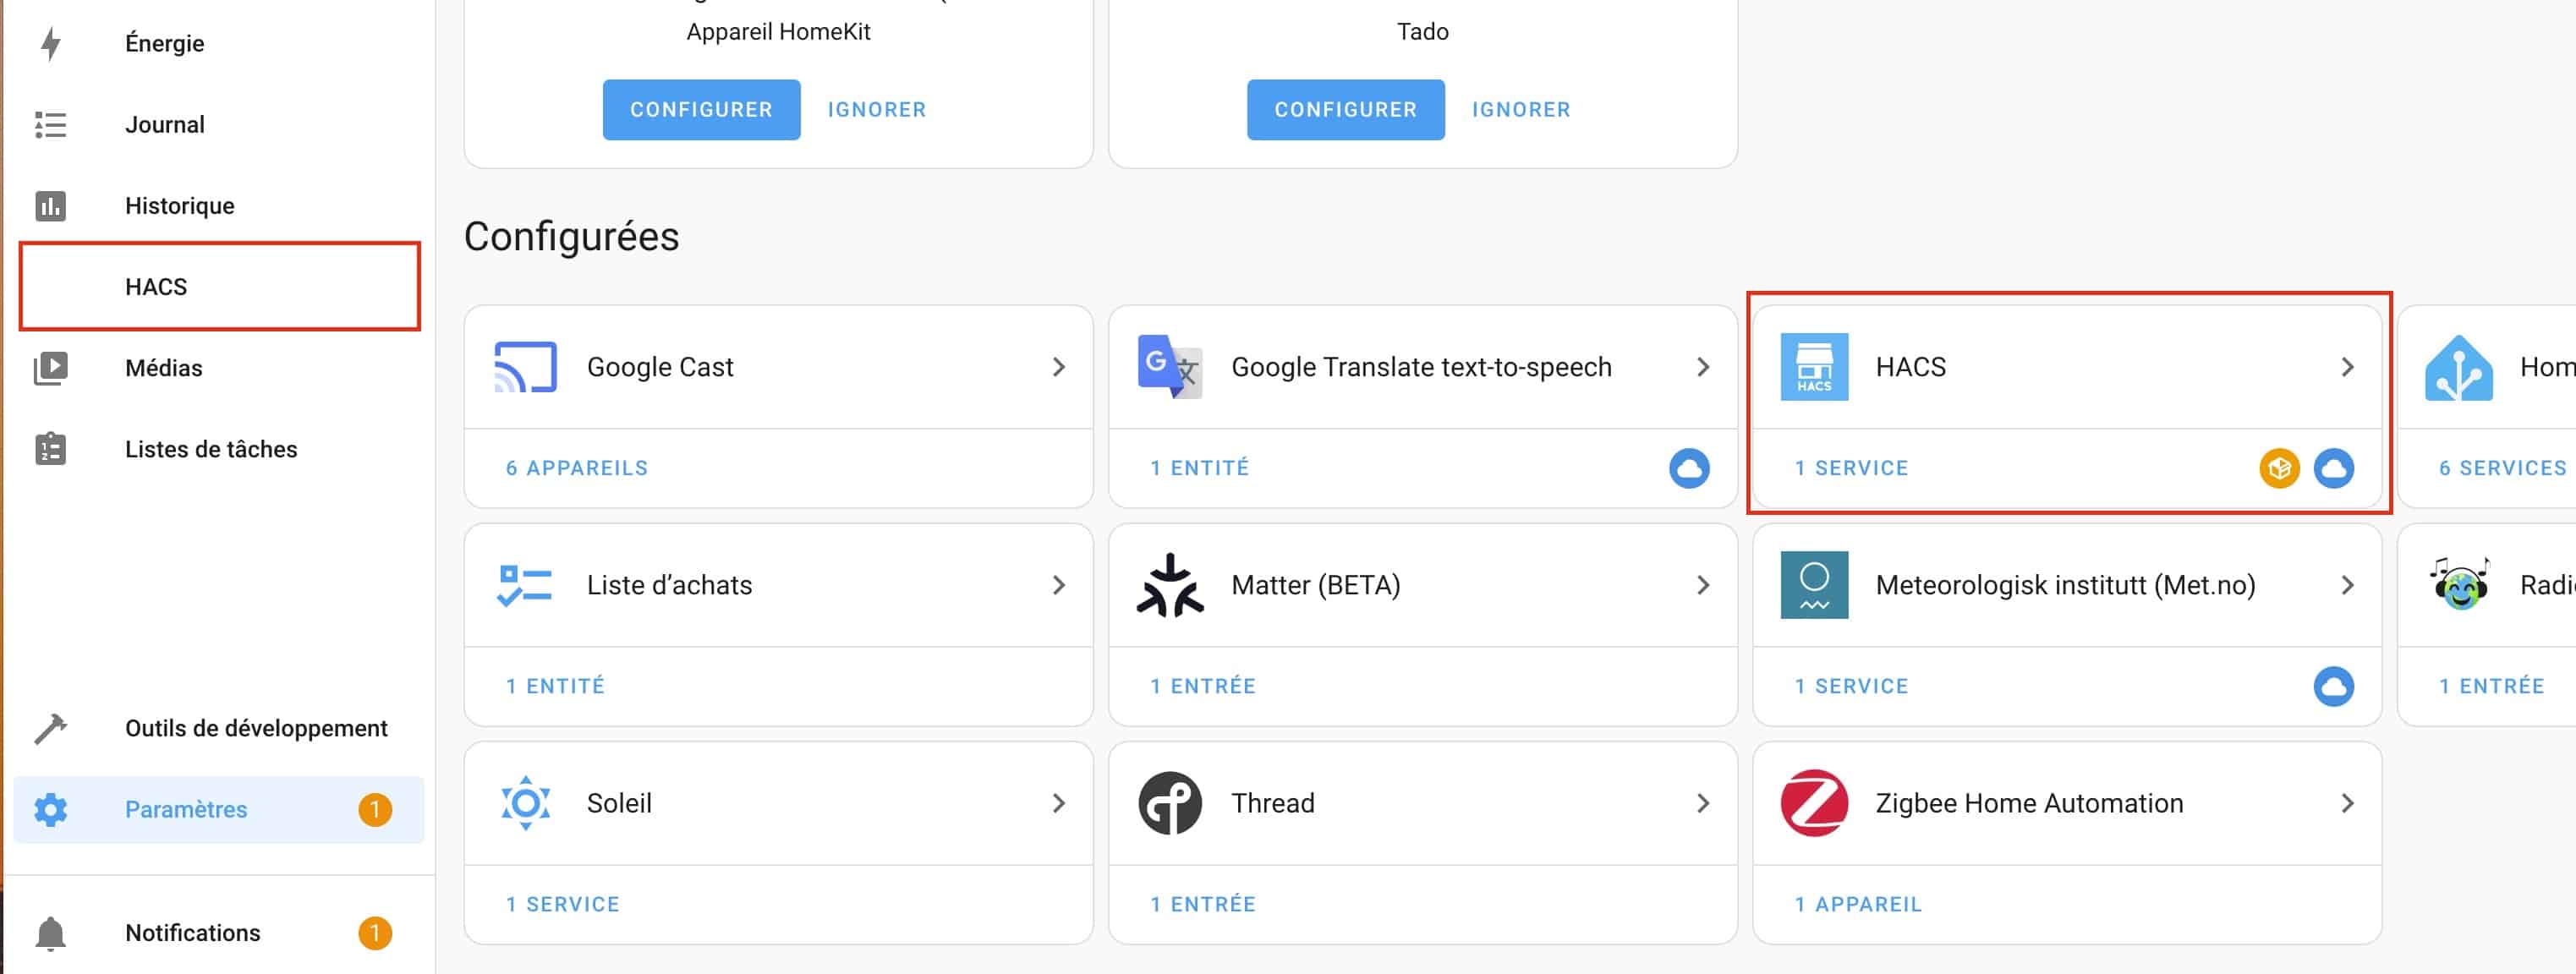Click the Home Assistant logo icon on partial card
The height and width of the screenshot is (974, 2576).
click(x=2459, y=368)
